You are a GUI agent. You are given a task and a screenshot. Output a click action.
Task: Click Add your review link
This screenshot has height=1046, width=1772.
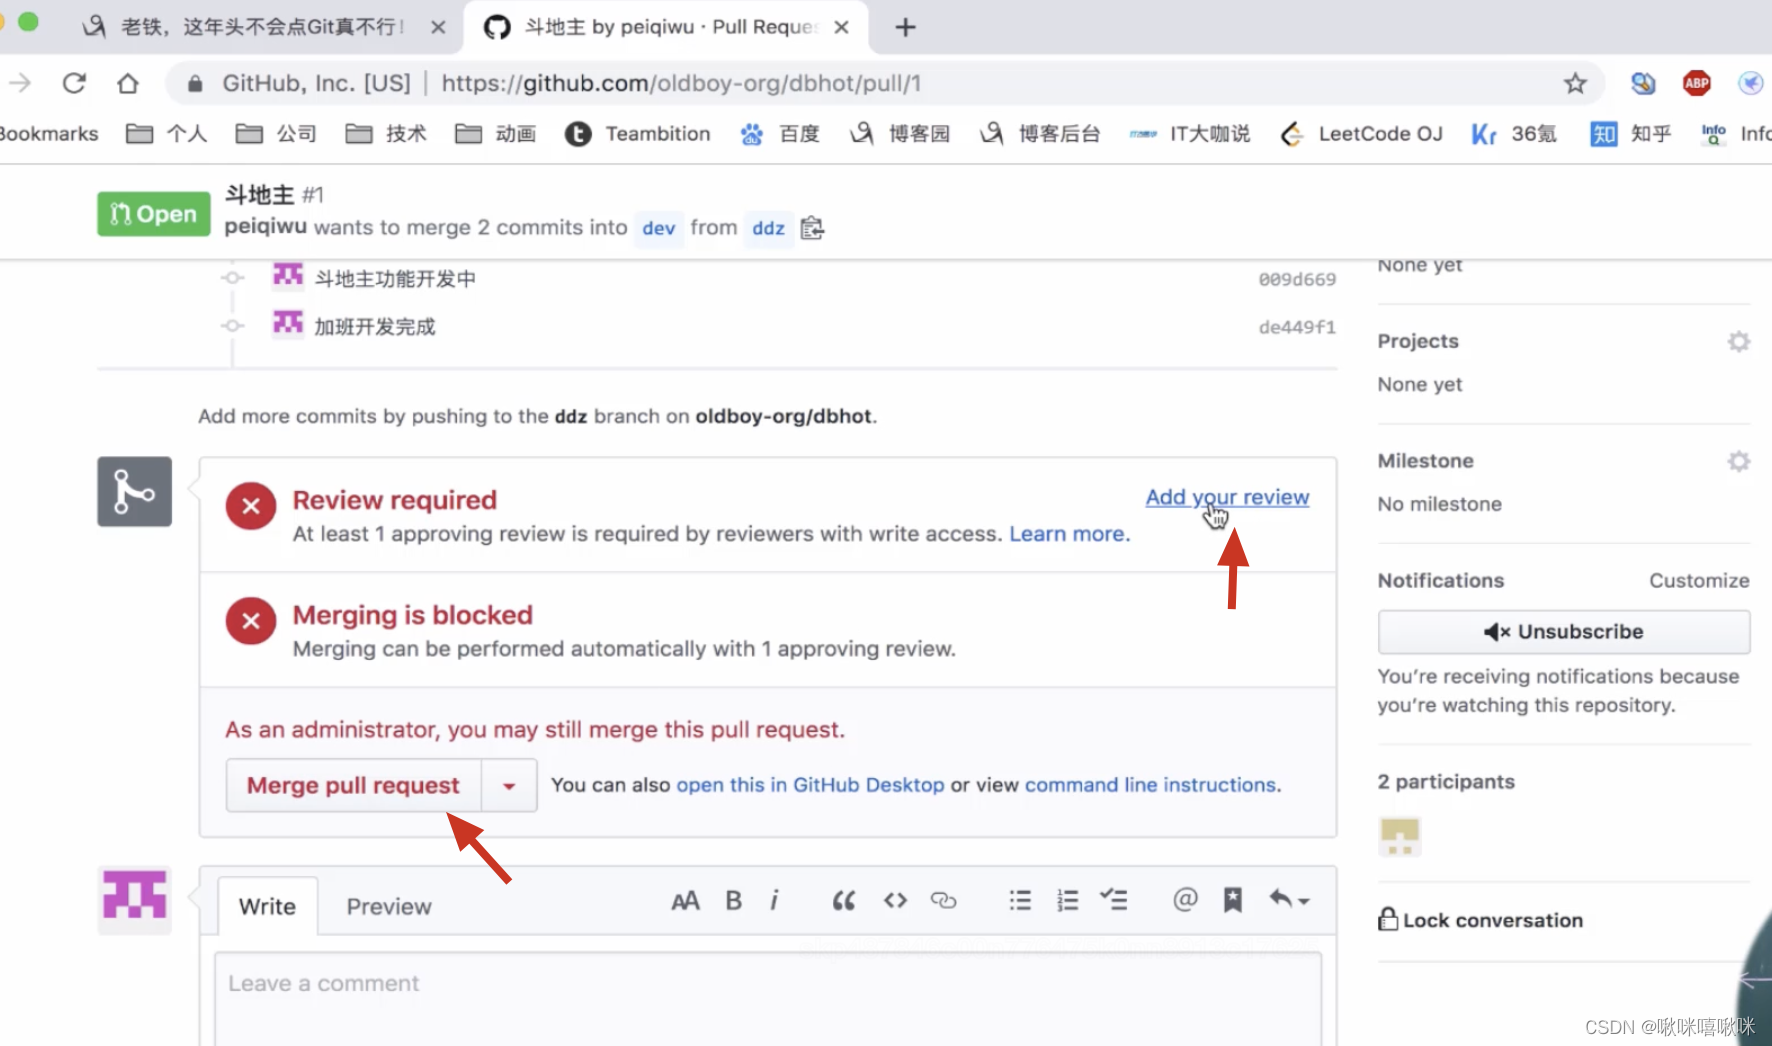pos(1227,497)
